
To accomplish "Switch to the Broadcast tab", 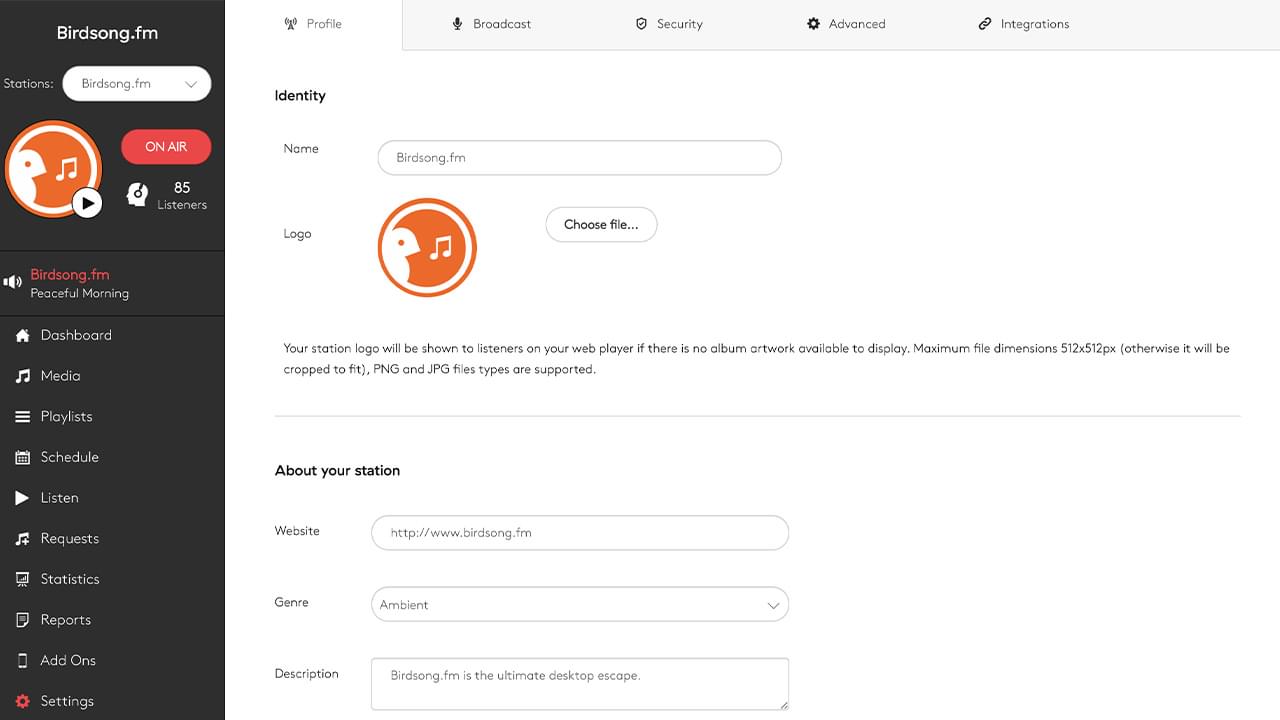I will tap(491, 23).
